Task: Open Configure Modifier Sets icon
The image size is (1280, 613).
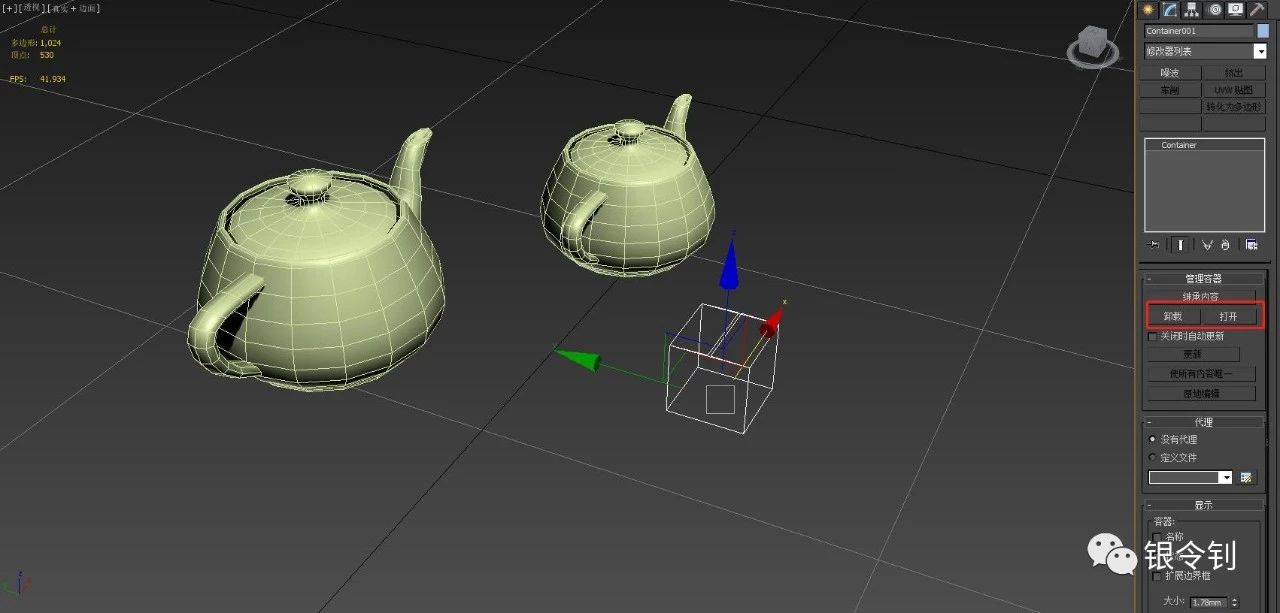Action: tap(1251, 244)
